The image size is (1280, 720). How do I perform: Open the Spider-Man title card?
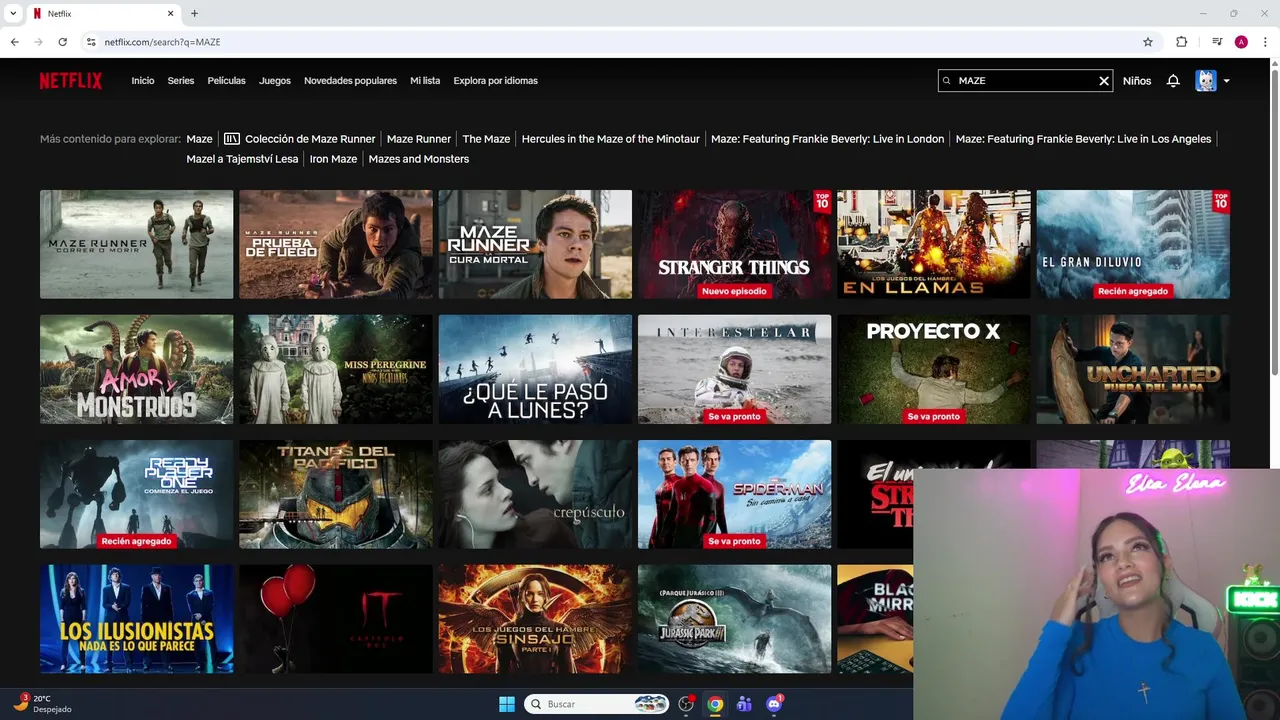click(x=734, y=494)
